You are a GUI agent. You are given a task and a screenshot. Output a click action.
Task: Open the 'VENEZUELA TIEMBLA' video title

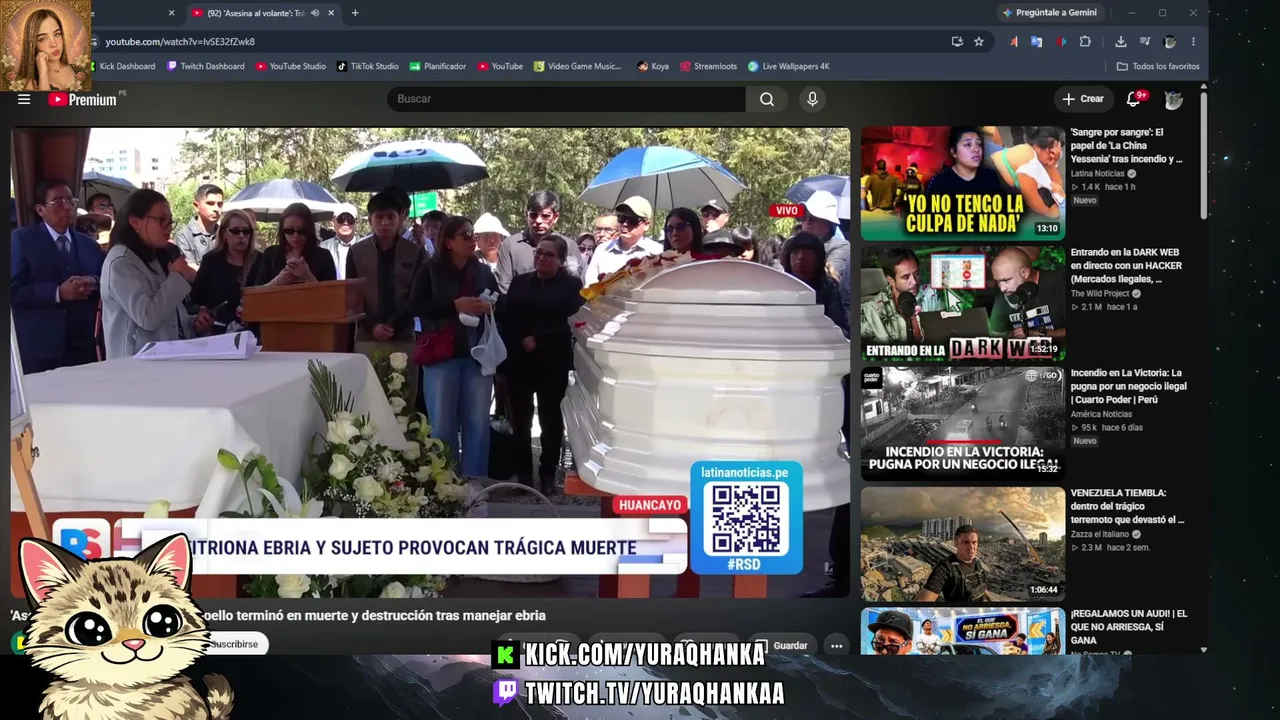pos(1128,506)
